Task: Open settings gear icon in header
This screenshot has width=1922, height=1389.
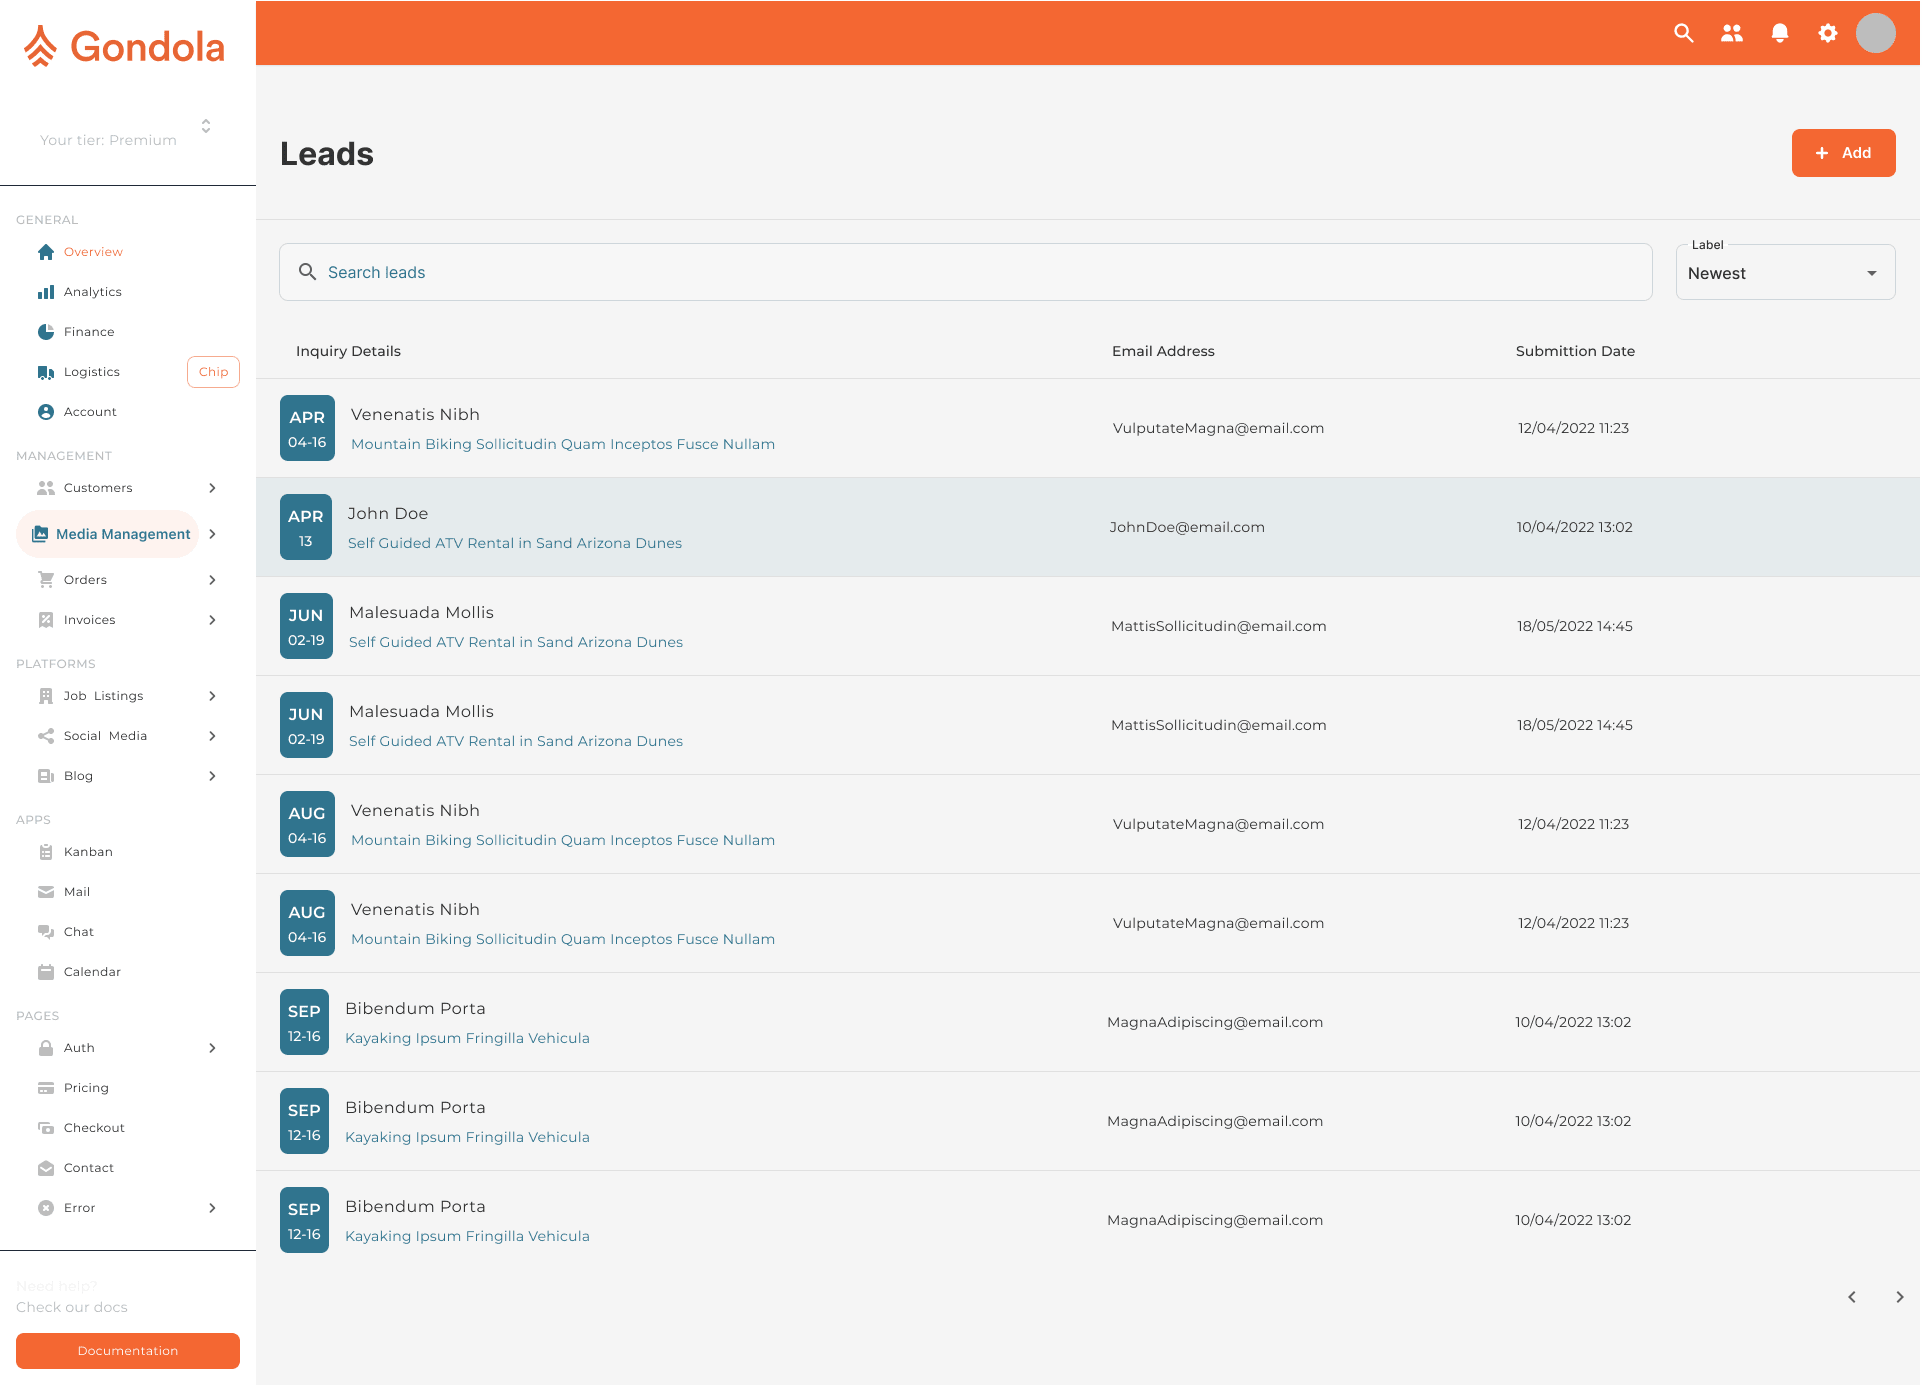Action: click(x=1829, y=33)
